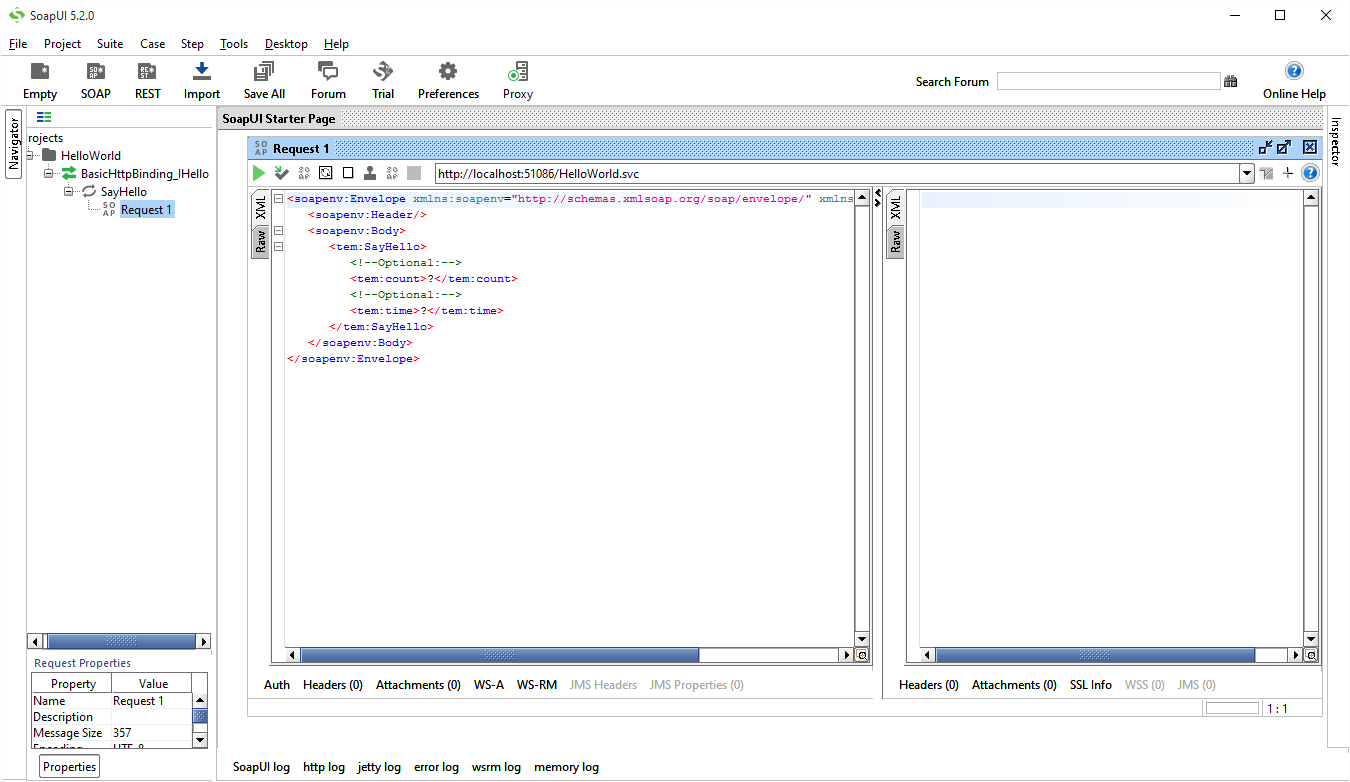The image size is (1350, 782).
Task: Import a project using Import icon
Action: [202, 80]
